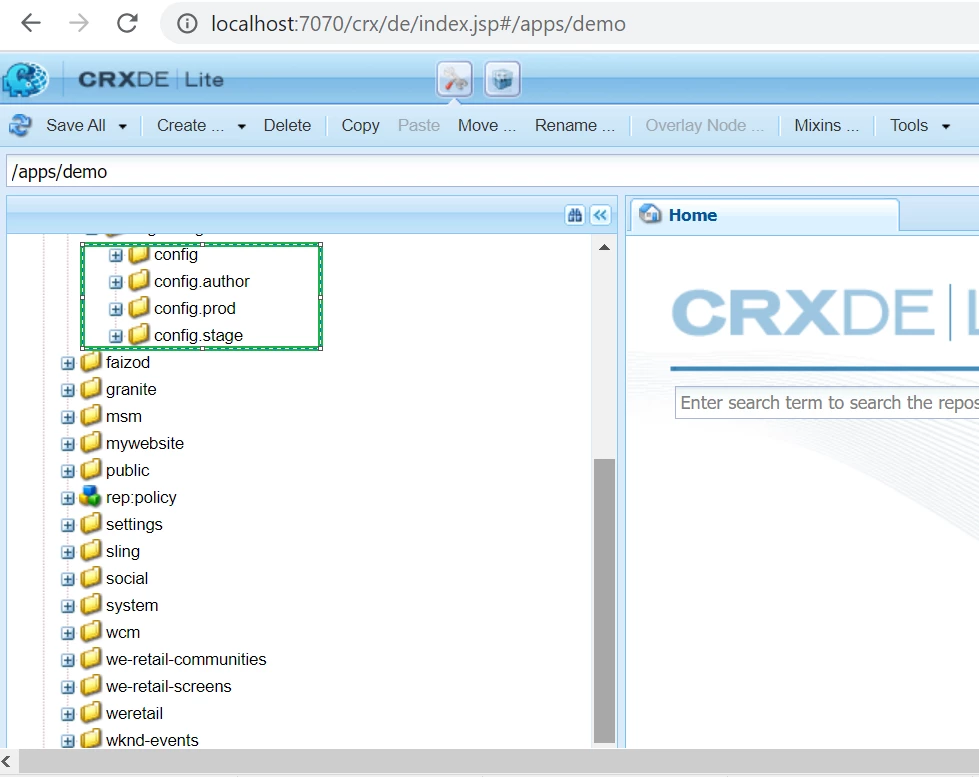Select the weretail tree label

134,713
